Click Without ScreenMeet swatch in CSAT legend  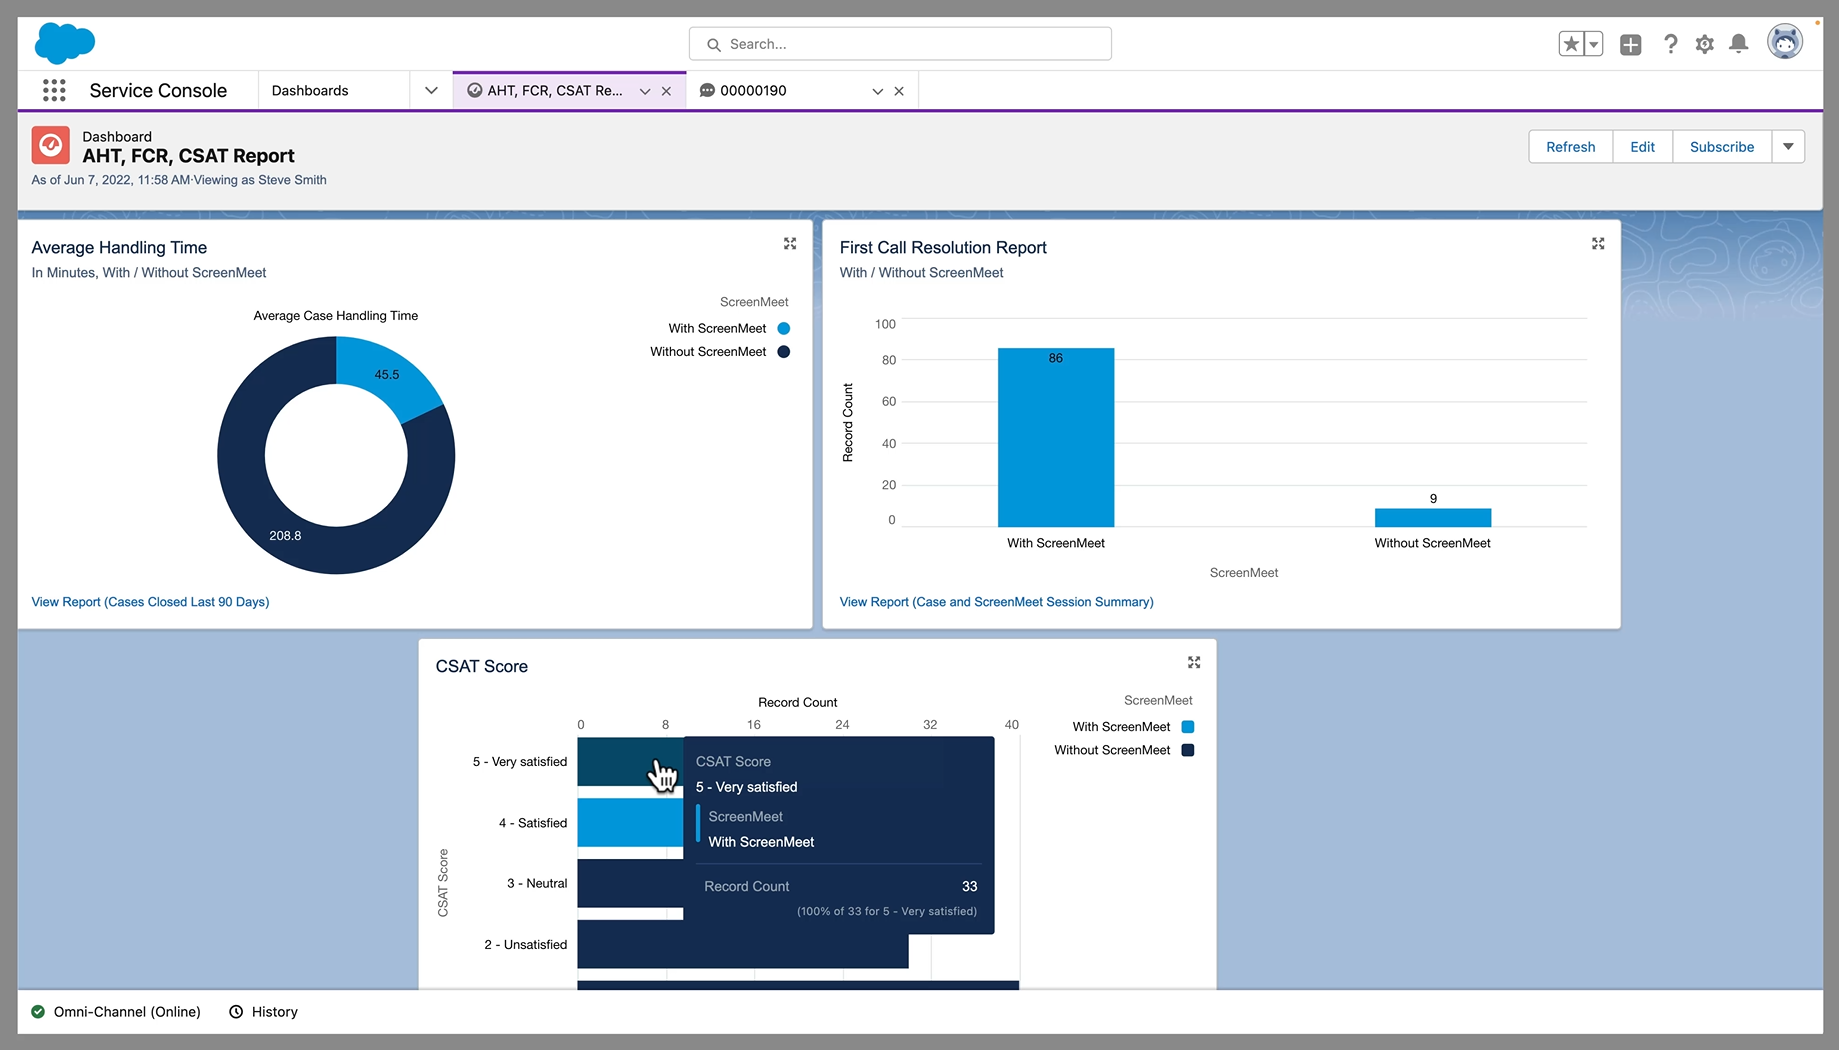1188,750
